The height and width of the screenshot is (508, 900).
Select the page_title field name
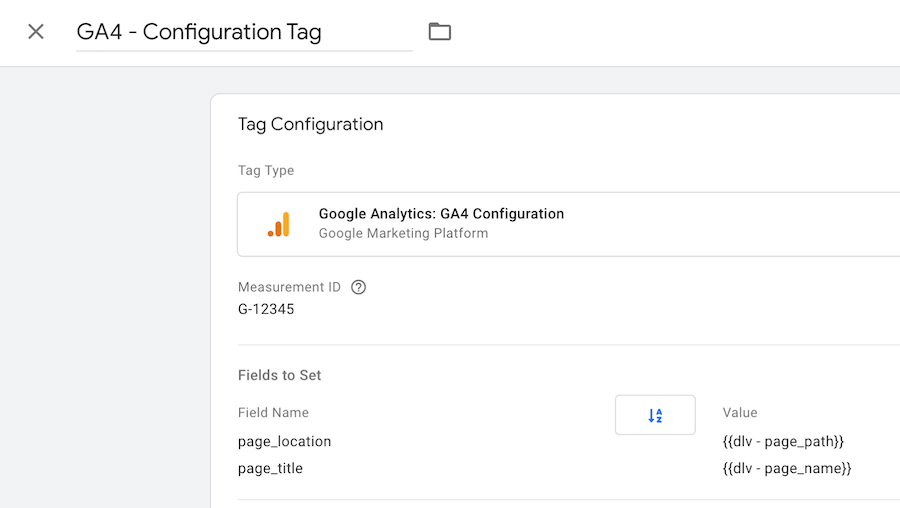click(270, 468)
